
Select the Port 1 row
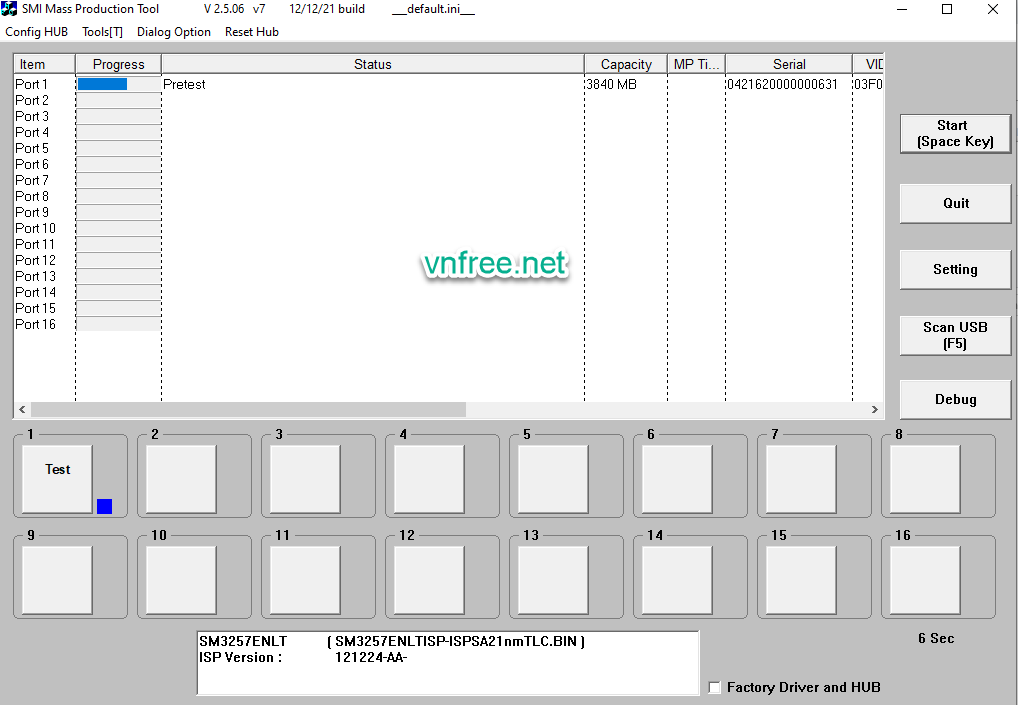coord(32,85)
